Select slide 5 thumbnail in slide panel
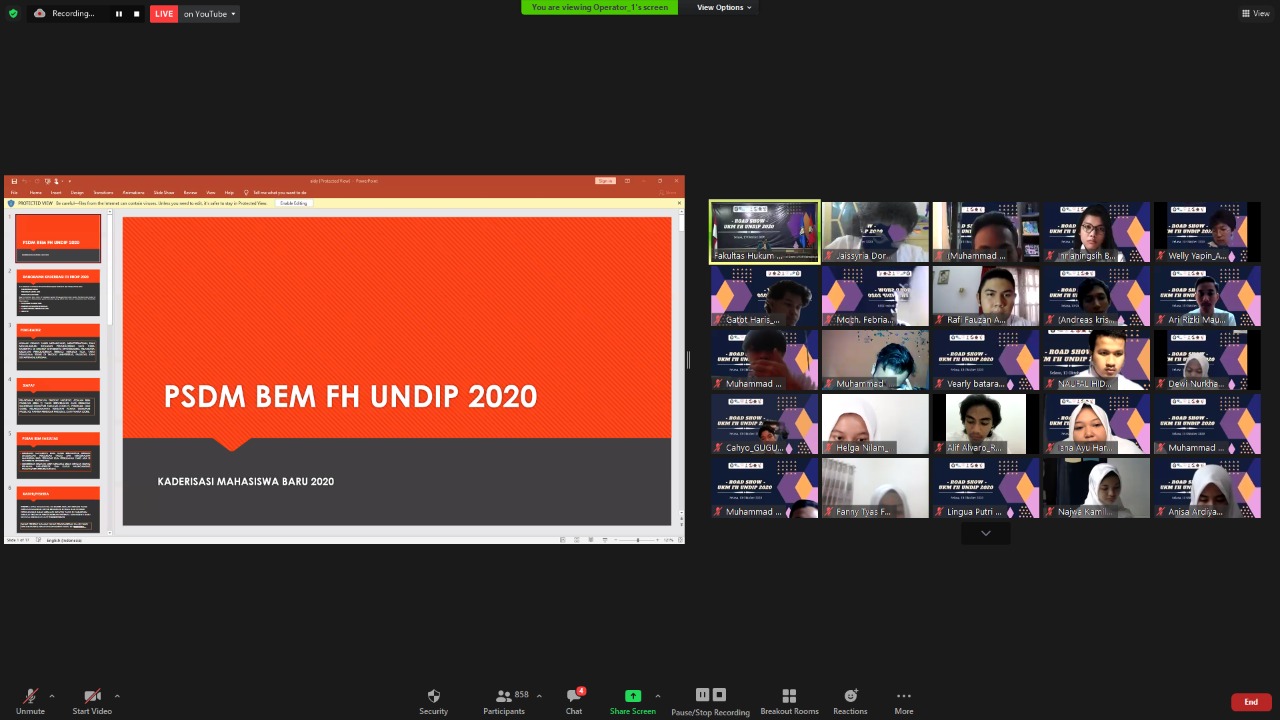 58,455
